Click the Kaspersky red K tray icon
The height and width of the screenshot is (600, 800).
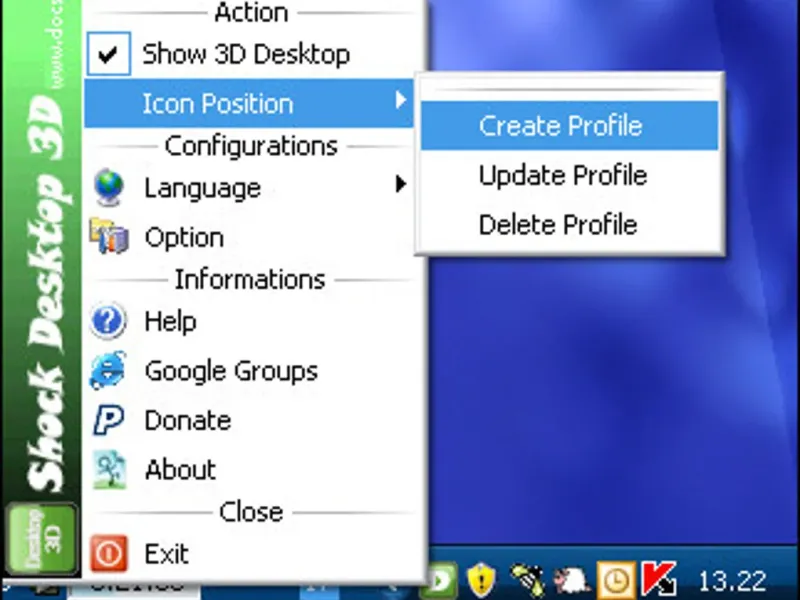(659, 580)
